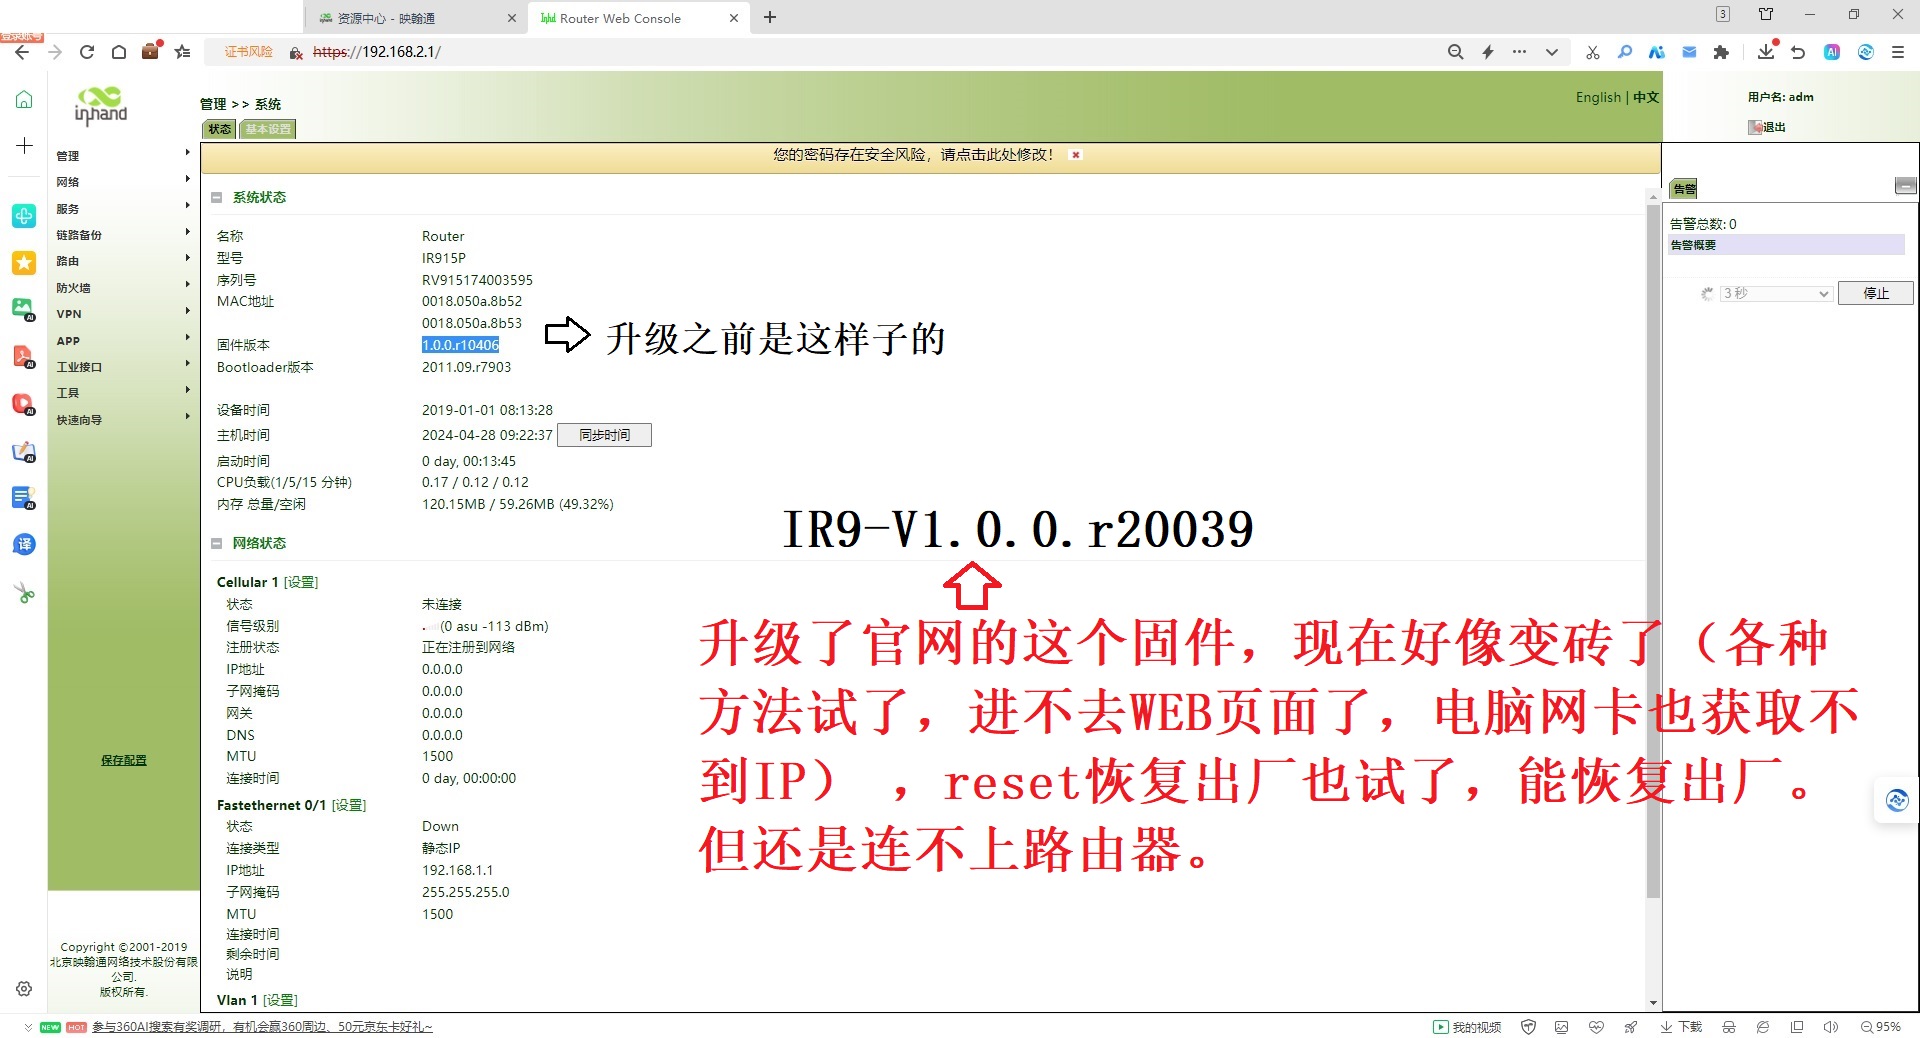This screenshot has width=1920, height=1038.
Task: Open favorites with the star sidebar icon
Action: (x=23, y=263)
